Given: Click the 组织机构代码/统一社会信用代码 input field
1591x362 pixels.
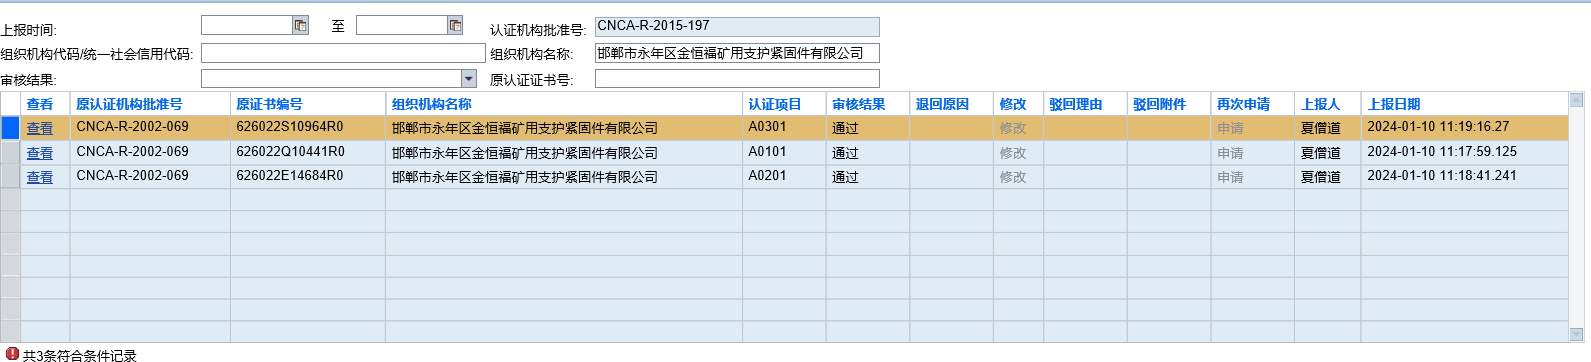Looking at the screenshot, I should click(343, 53).
